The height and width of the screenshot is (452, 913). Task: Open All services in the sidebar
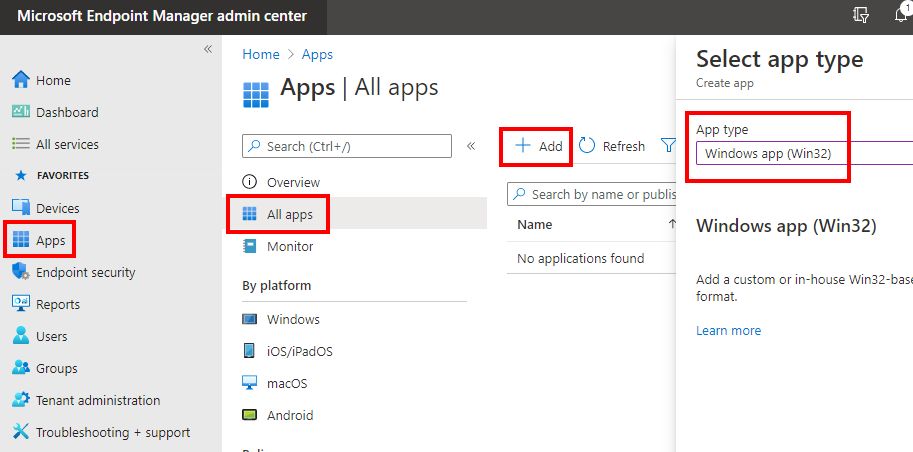[x=67, y=144]
